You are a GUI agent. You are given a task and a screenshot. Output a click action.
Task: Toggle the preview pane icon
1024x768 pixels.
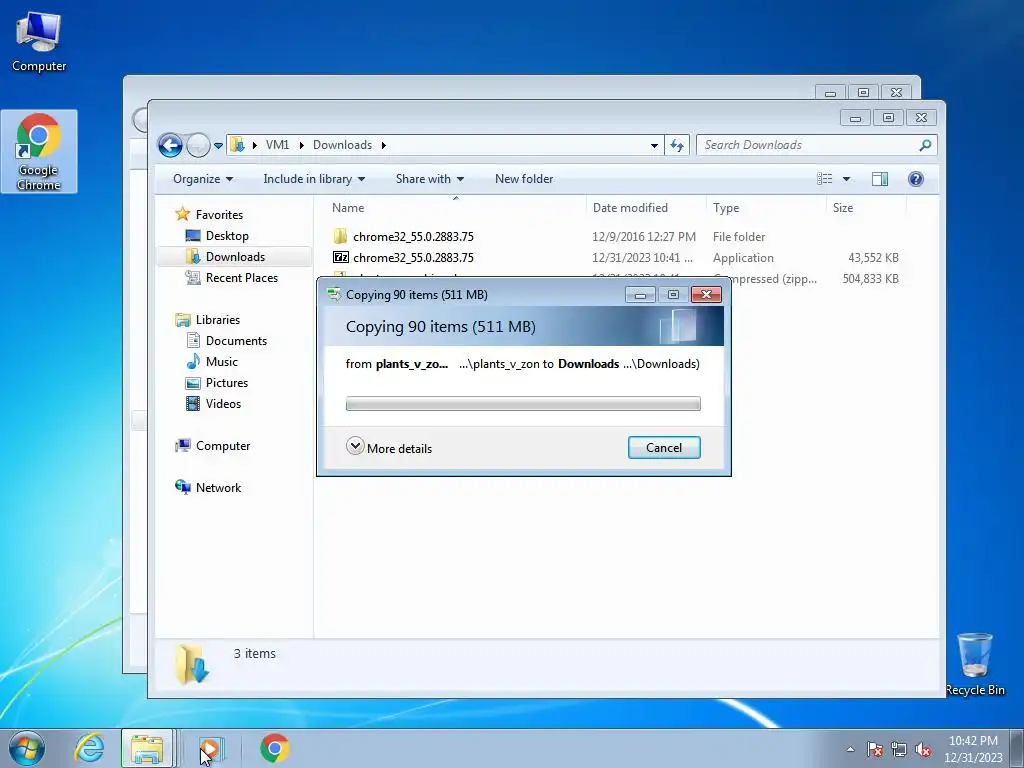880,179
